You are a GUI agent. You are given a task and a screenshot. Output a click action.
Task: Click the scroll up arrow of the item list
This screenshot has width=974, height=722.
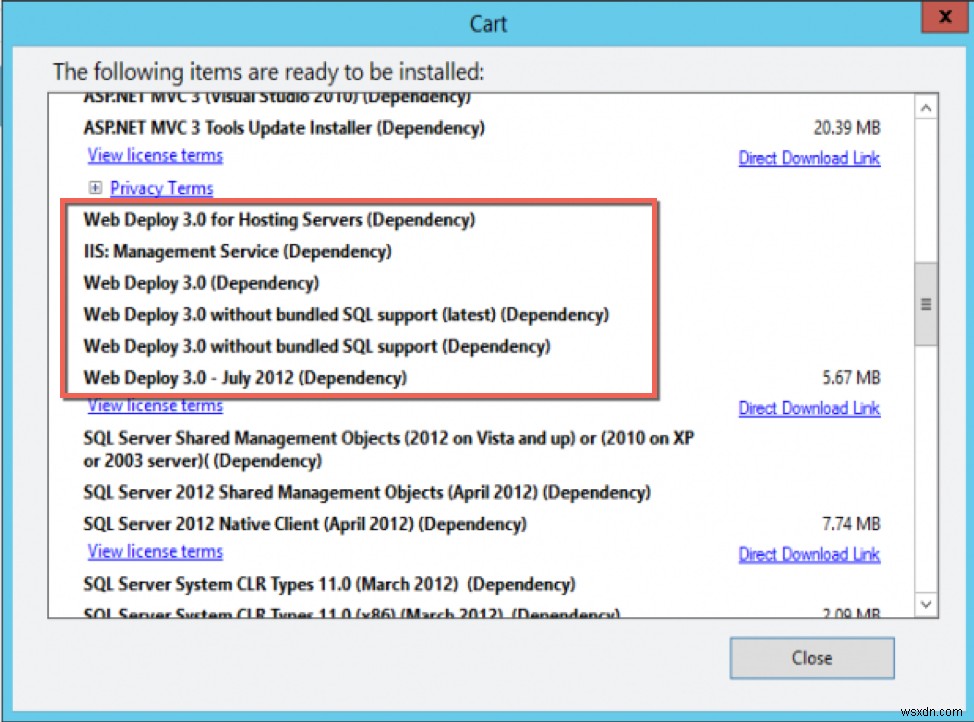[x=926, y=108]
